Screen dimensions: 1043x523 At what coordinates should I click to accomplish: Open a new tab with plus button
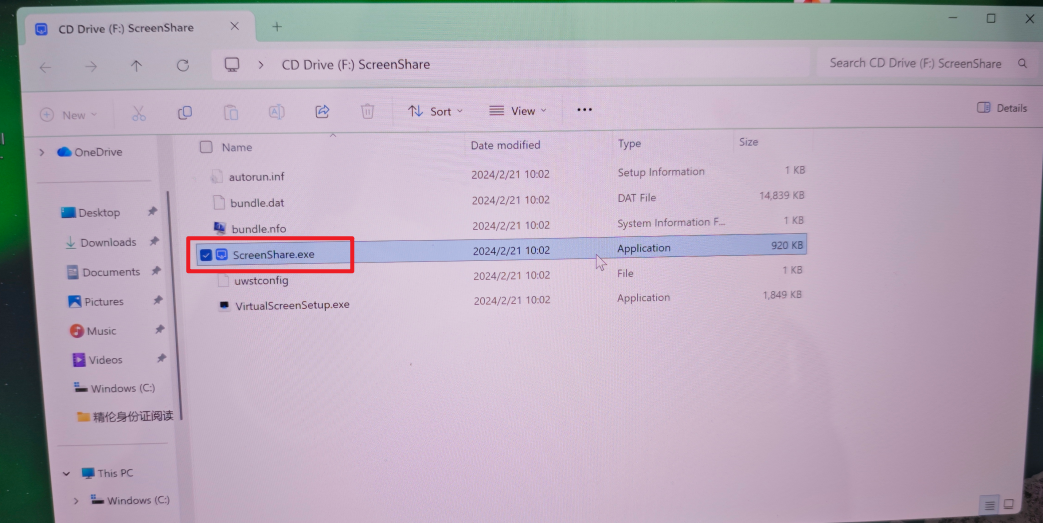click(x=277, y=27)
